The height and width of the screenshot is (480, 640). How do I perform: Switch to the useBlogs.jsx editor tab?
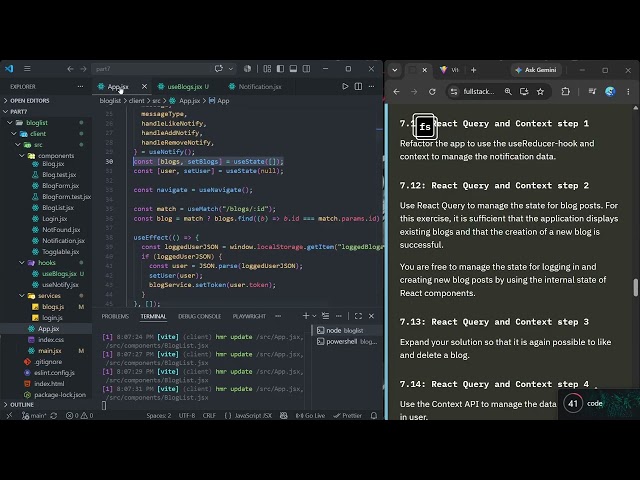184,87
